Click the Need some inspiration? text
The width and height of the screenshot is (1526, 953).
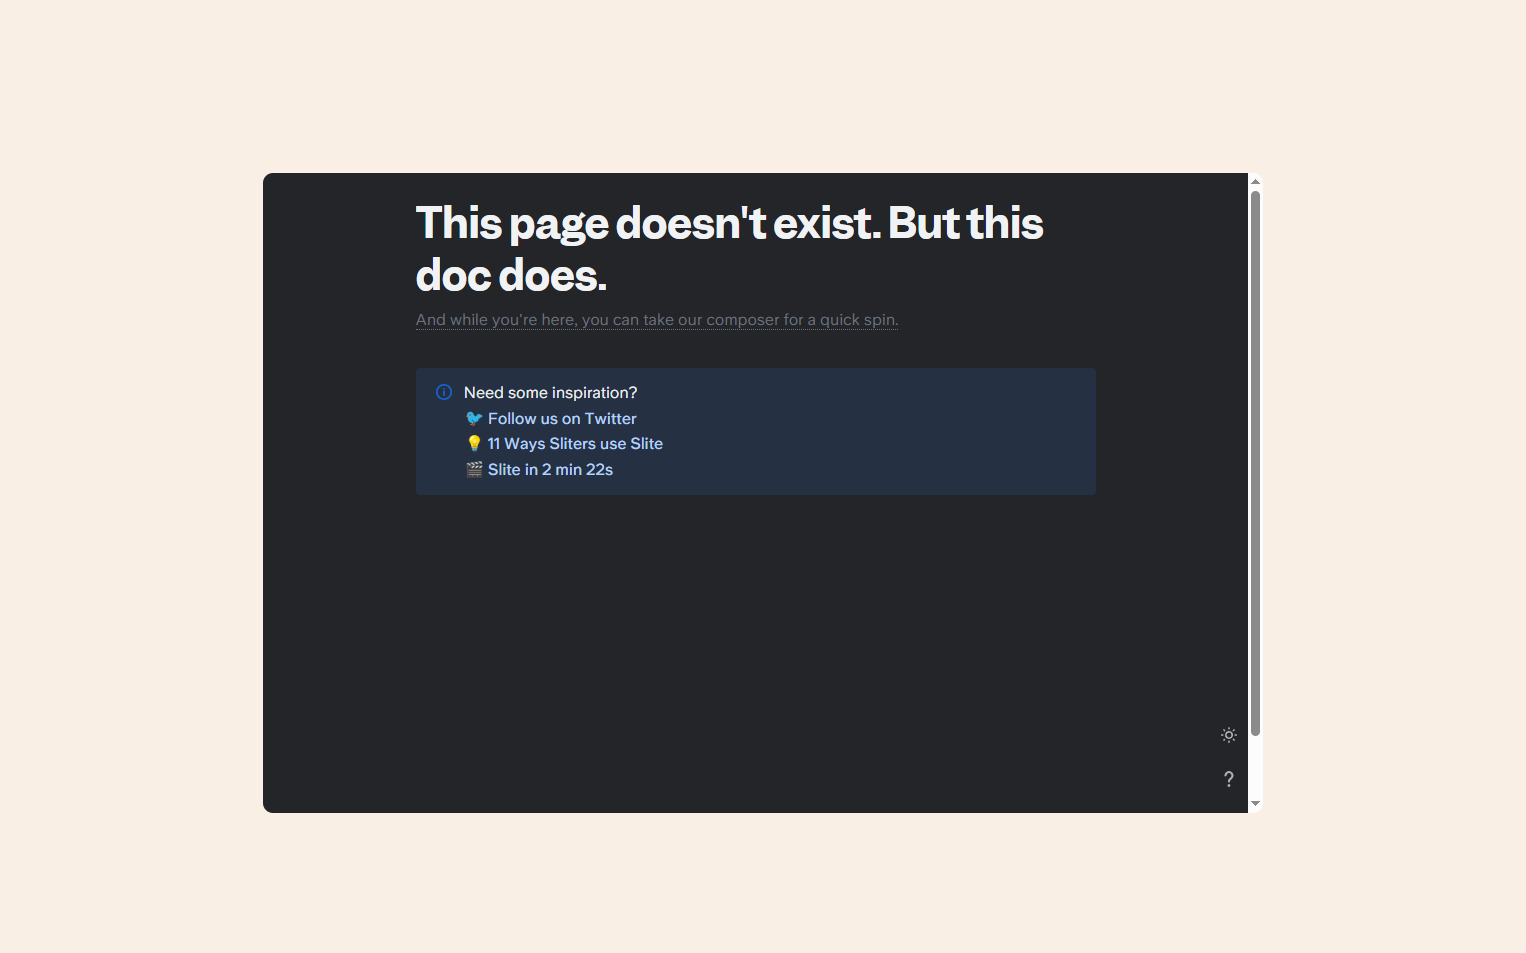tap(550, 393)
